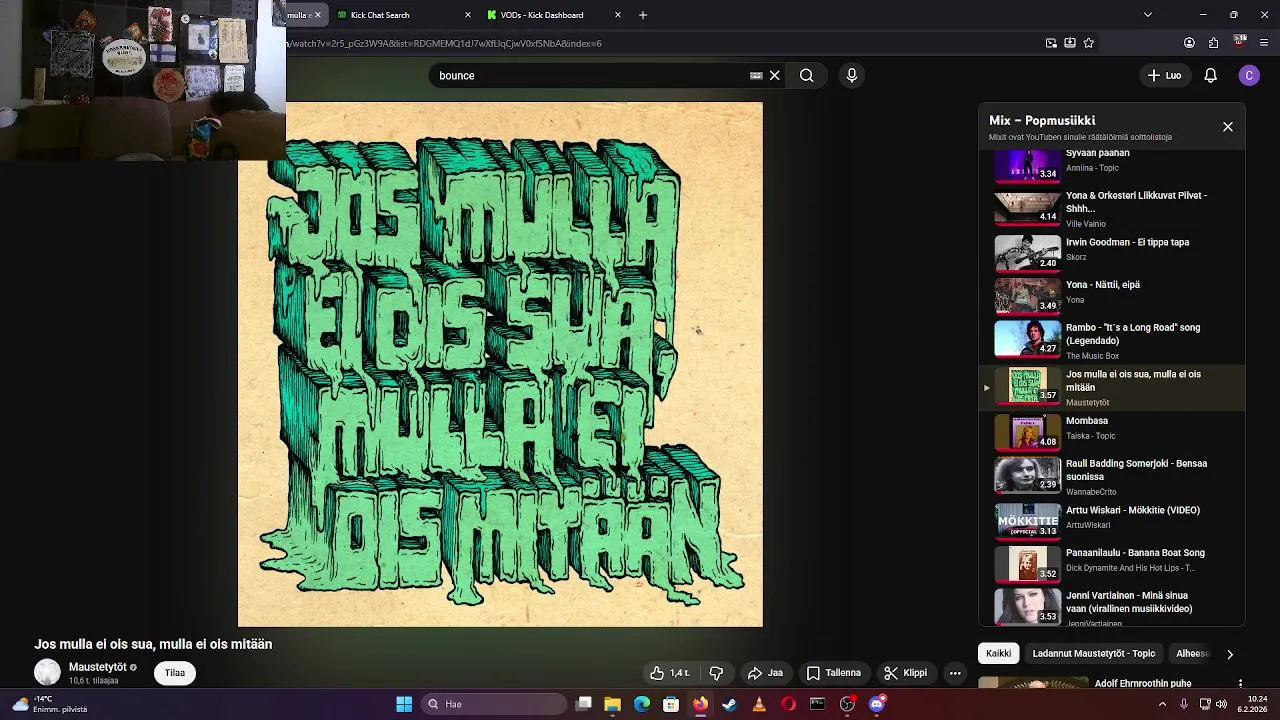The width and height of the screenshot is (1280, 720).
Task: Open options for Adolf Ehrnroothin puhe video
Action: [1240, 684]
